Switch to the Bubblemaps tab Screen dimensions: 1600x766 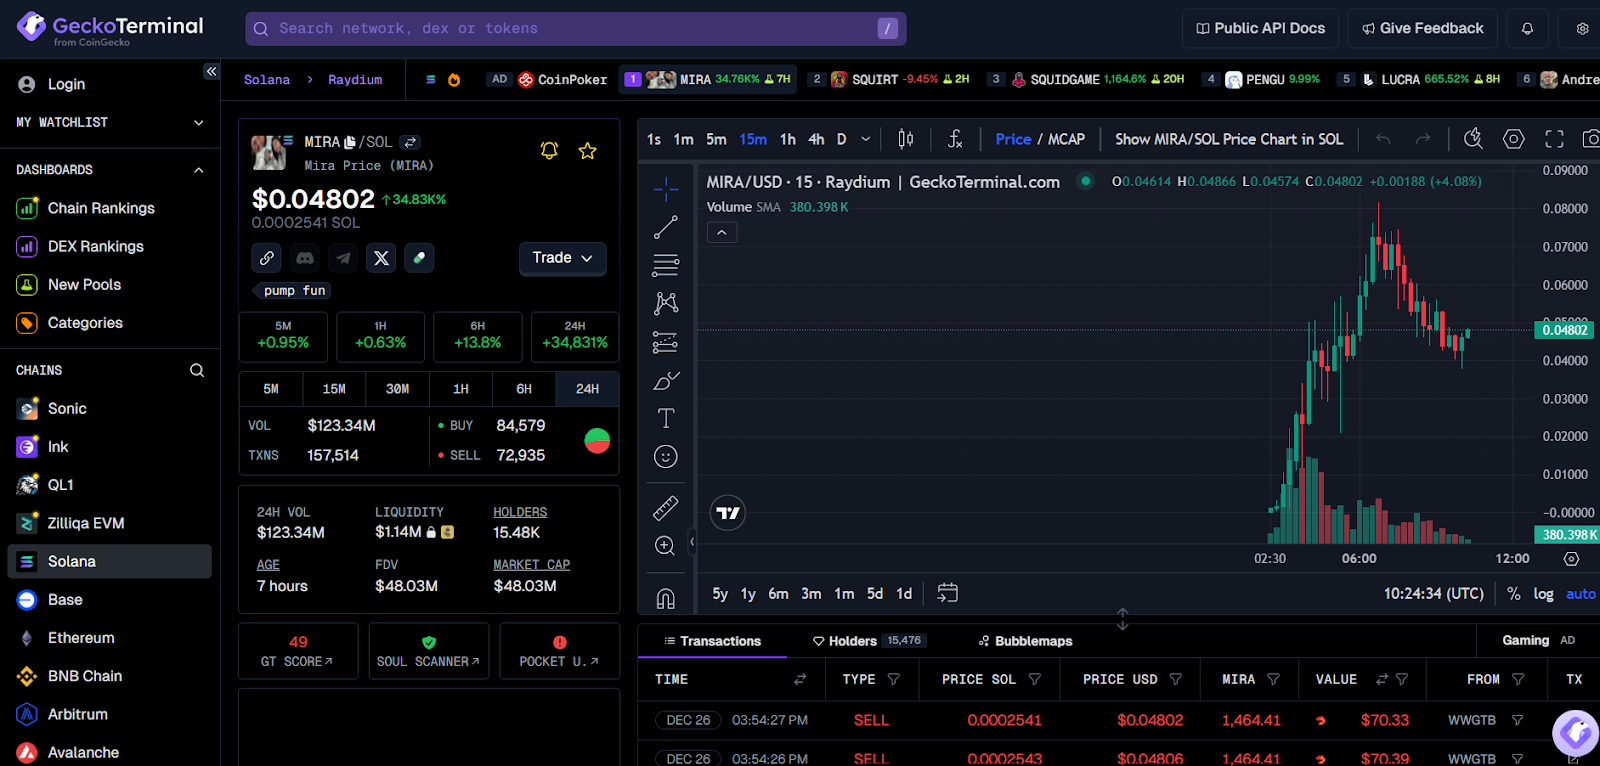click(x=1025, y=641)
